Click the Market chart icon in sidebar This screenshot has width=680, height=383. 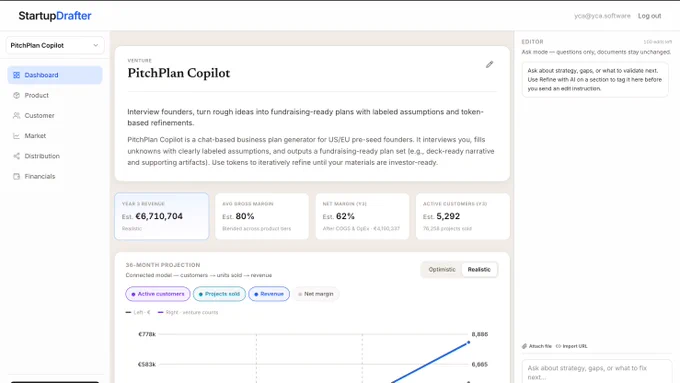coord(16,136)
